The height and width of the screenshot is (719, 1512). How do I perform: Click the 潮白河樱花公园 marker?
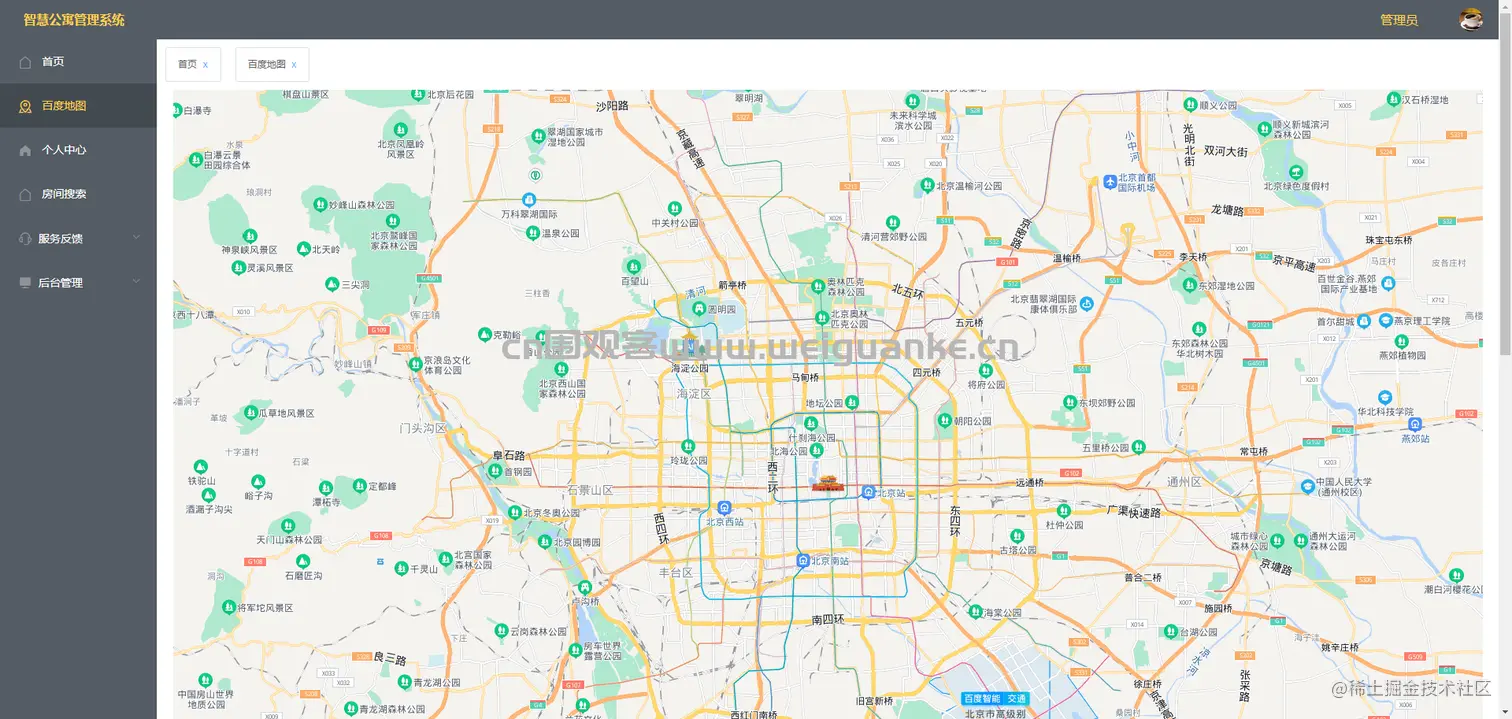point(1457,575)
